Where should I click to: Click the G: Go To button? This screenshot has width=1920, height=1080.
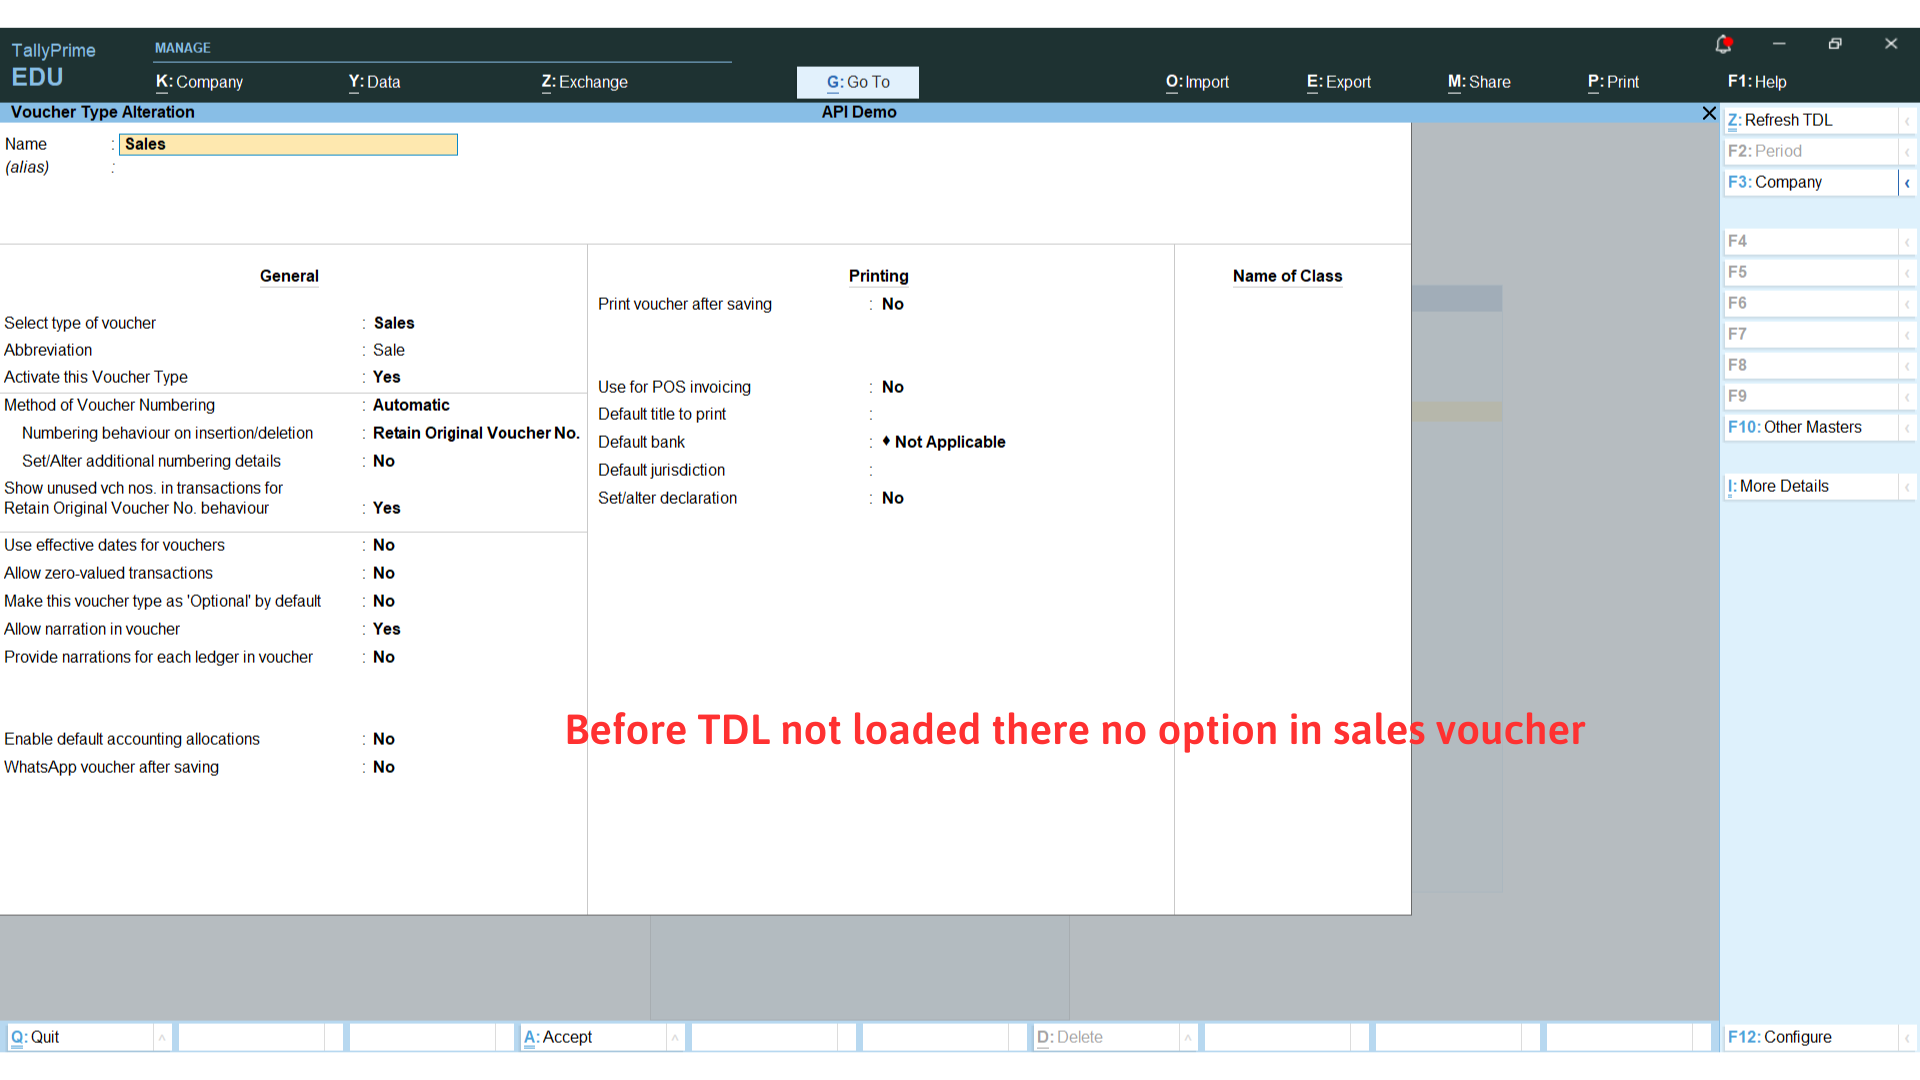coord(857,82)
